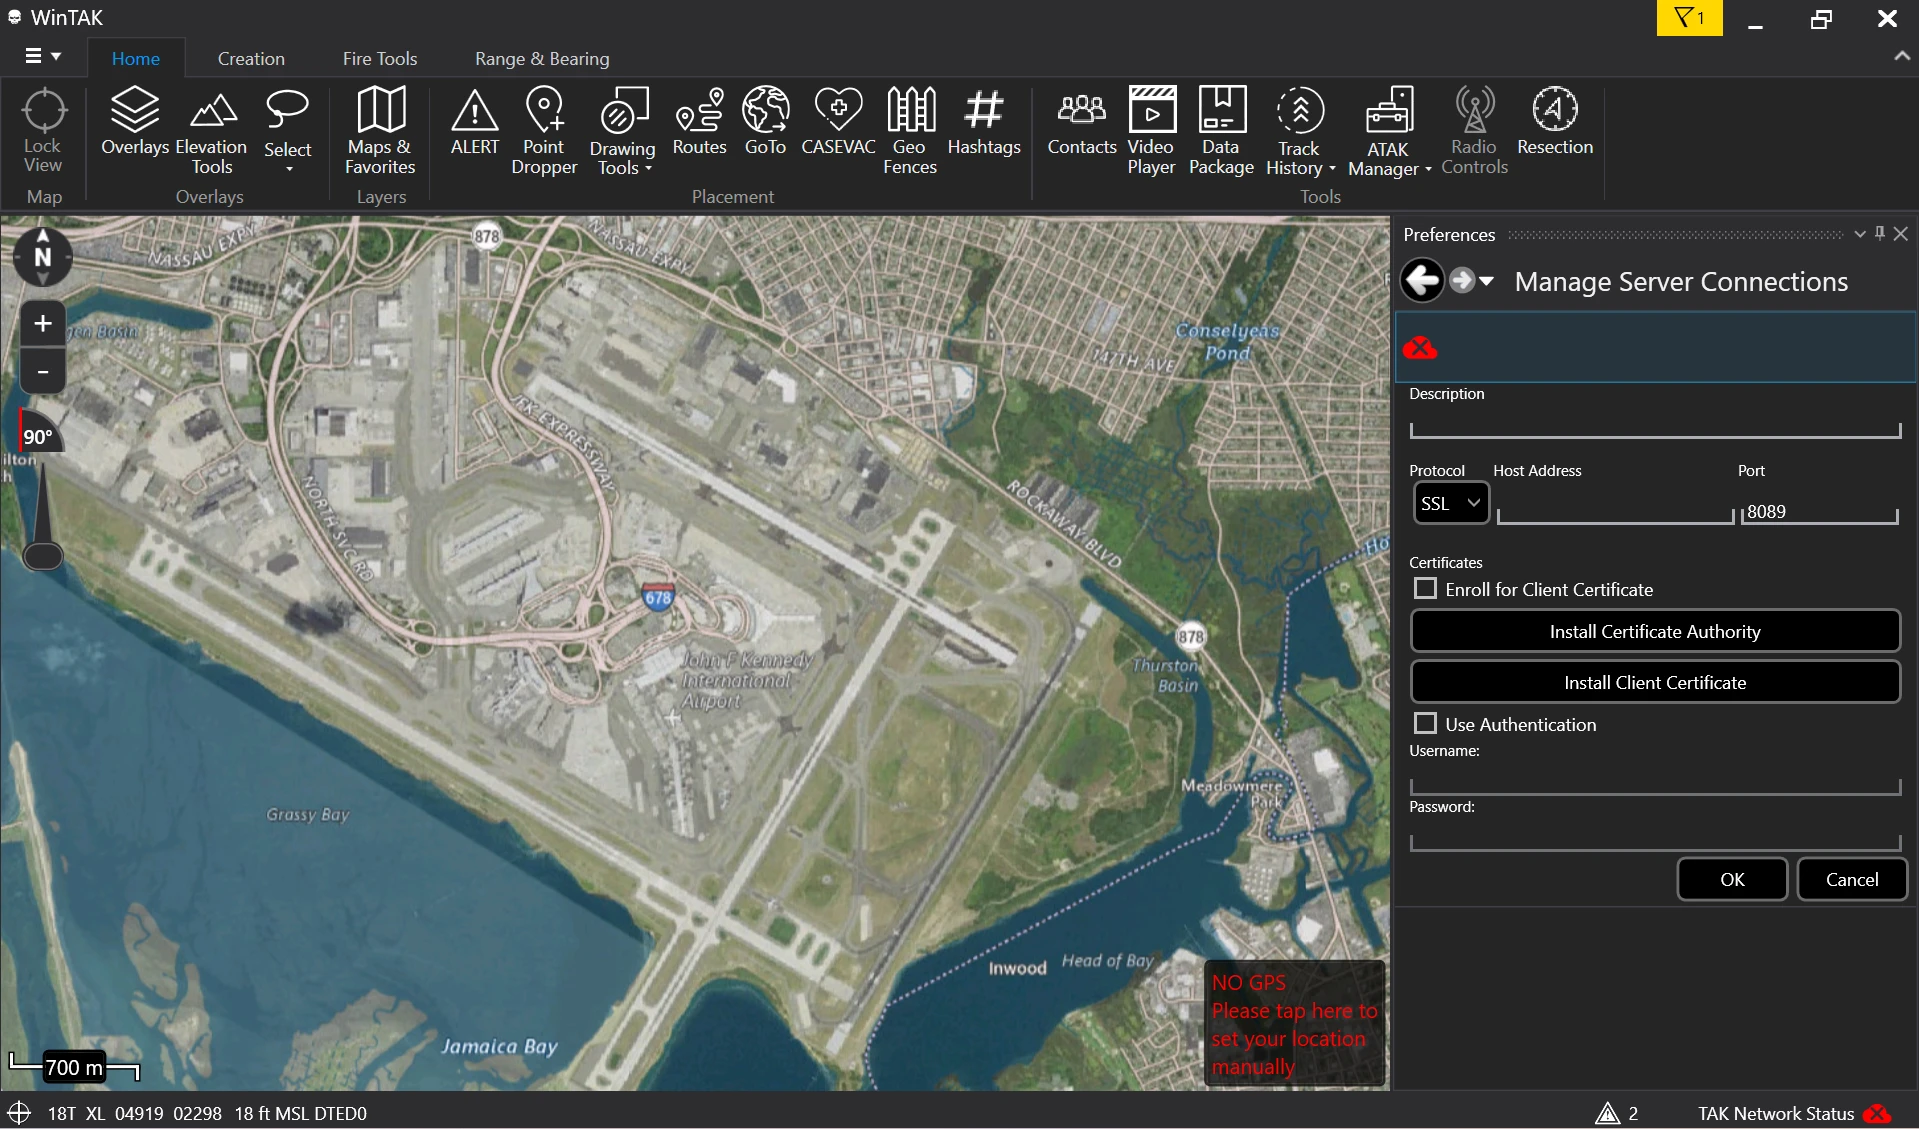This screenshot has width=1919, height=1129.
Task: Click the TAK Network Status icon
Action: (1877, 1114)
